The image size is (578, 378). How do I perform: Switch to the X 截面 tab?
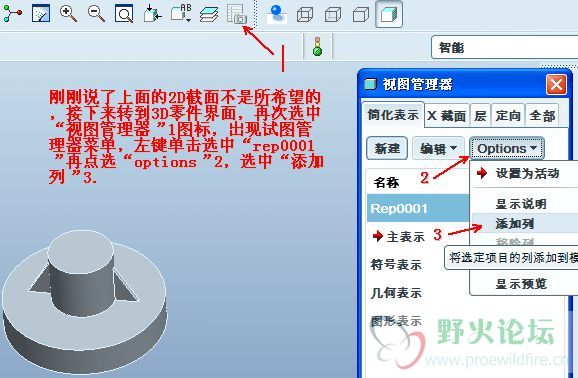[446, 116]
